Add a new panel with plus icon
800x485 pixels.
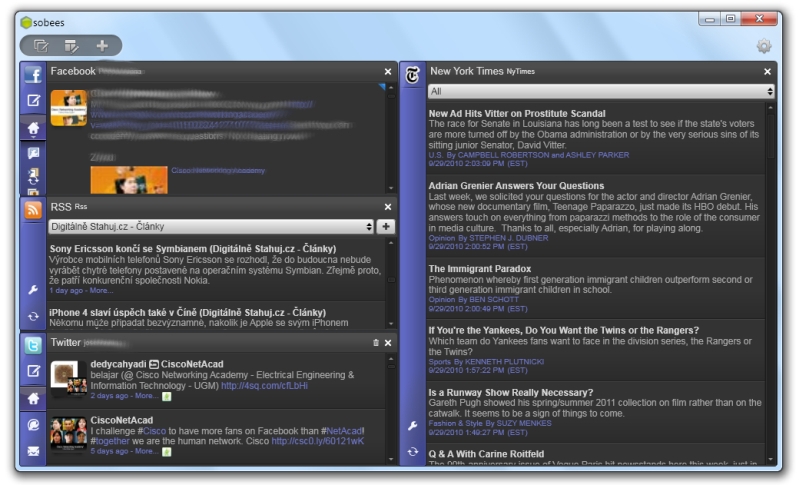pos(102,46)
